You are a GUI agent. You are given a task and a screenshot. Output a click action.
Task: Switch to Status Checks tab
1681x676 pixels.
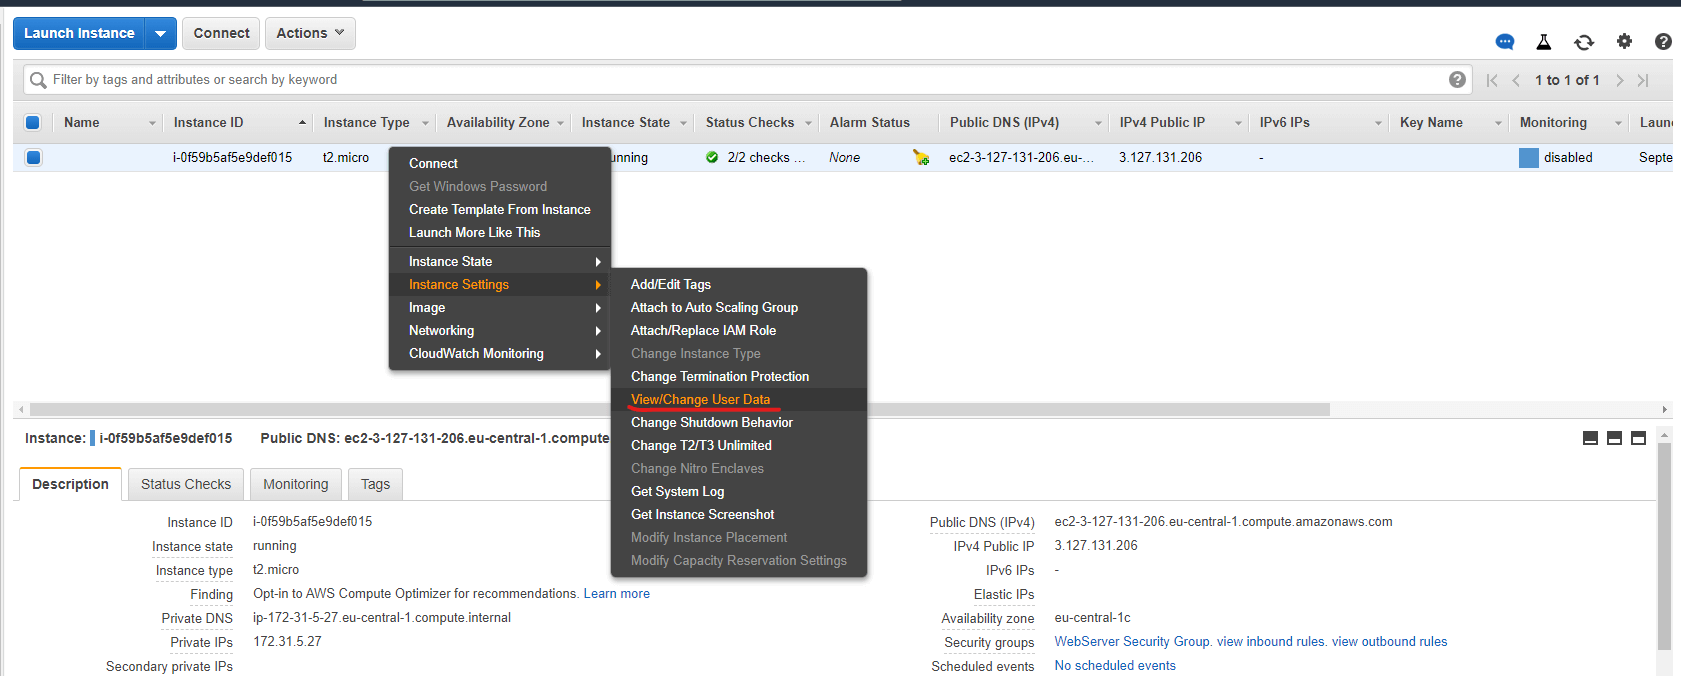(186, 484)
